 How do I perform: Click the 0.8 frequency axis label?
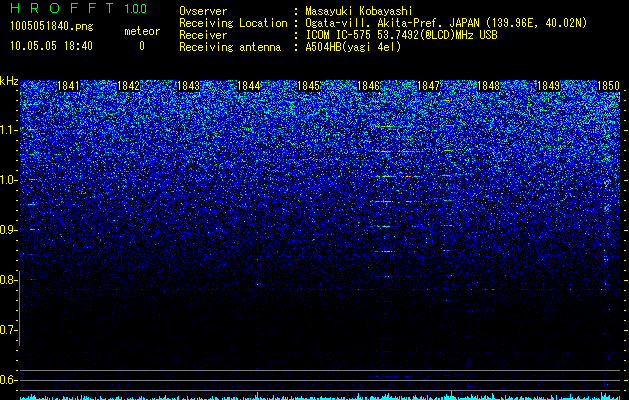8,280
